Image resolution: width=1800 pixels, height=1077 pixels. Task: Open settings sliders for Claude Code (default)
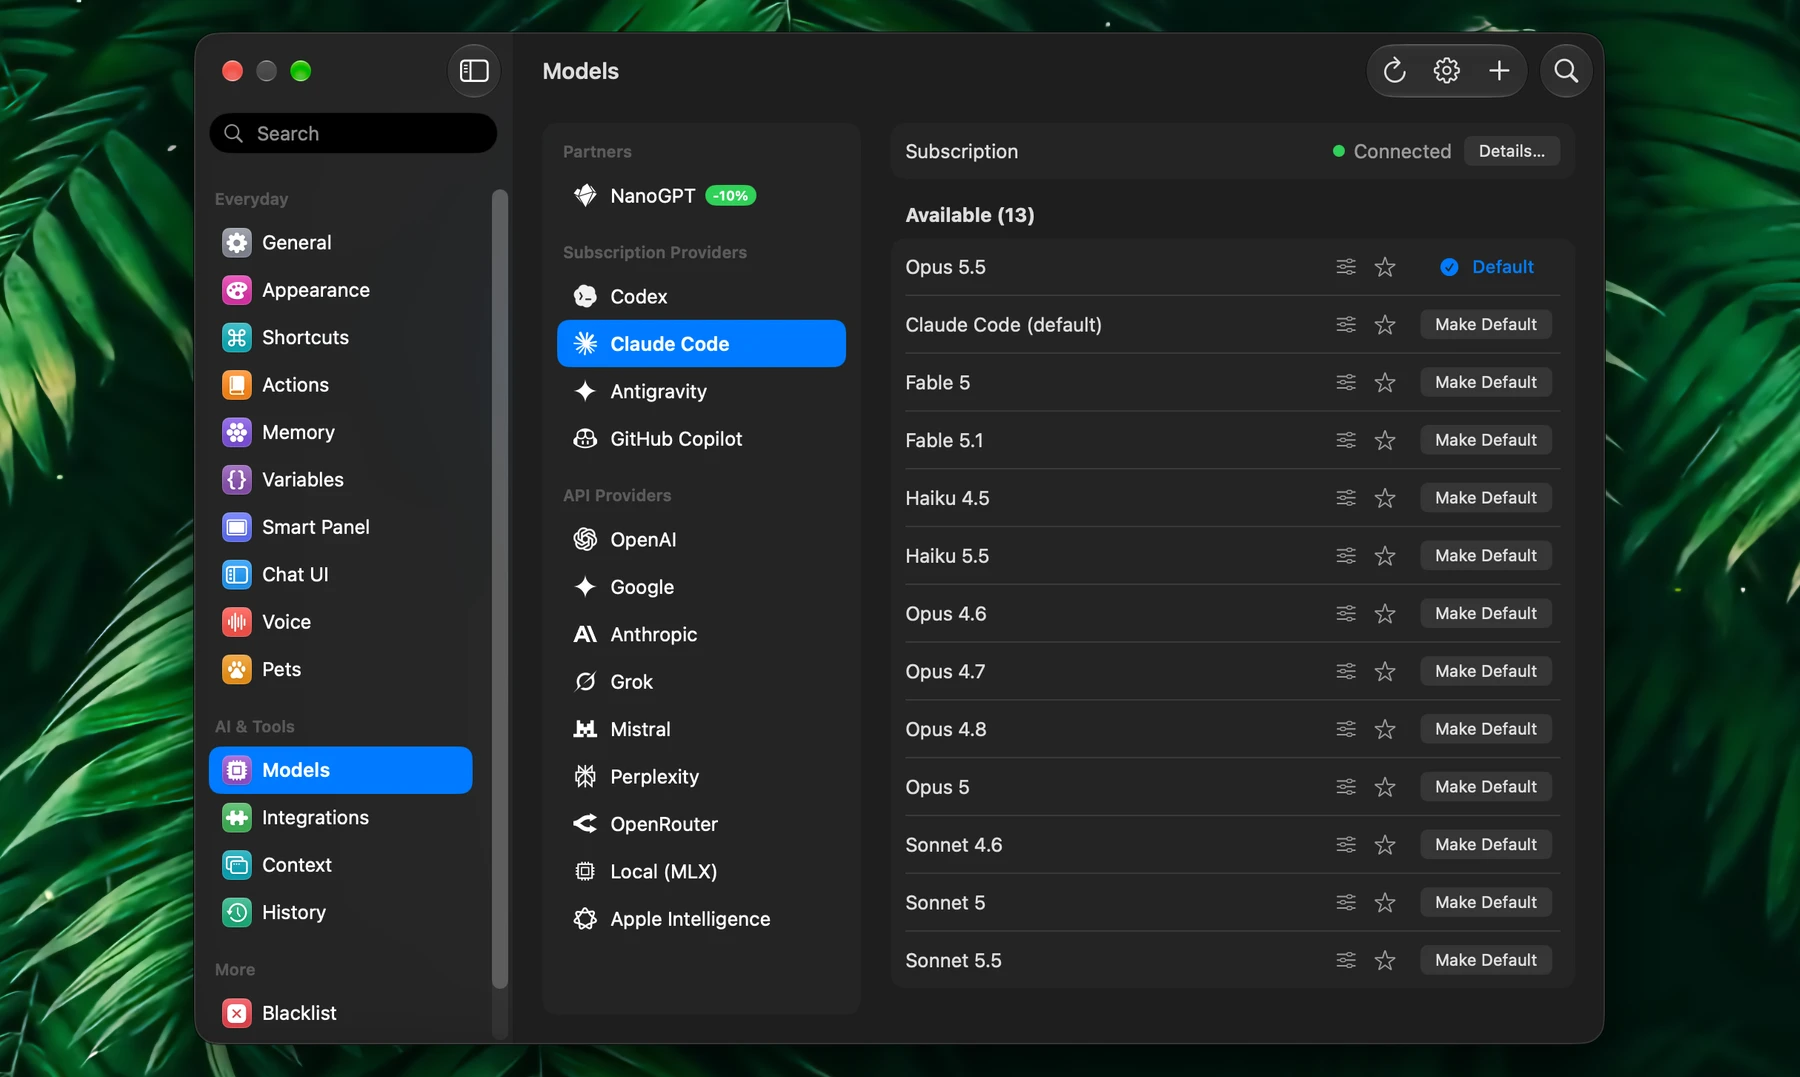coord(1346,325)
